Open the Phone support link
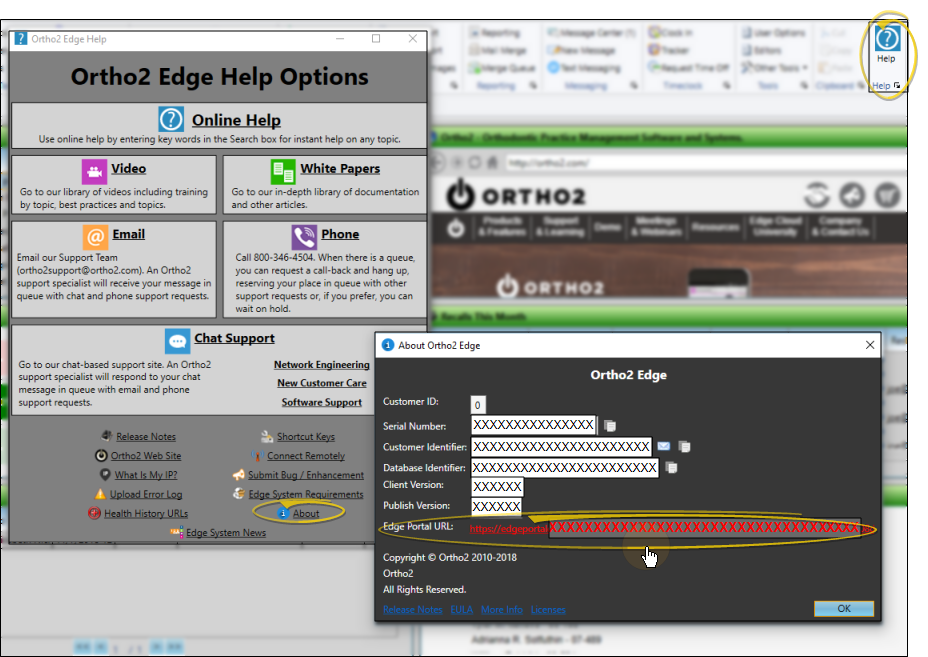 click(340, 234)
